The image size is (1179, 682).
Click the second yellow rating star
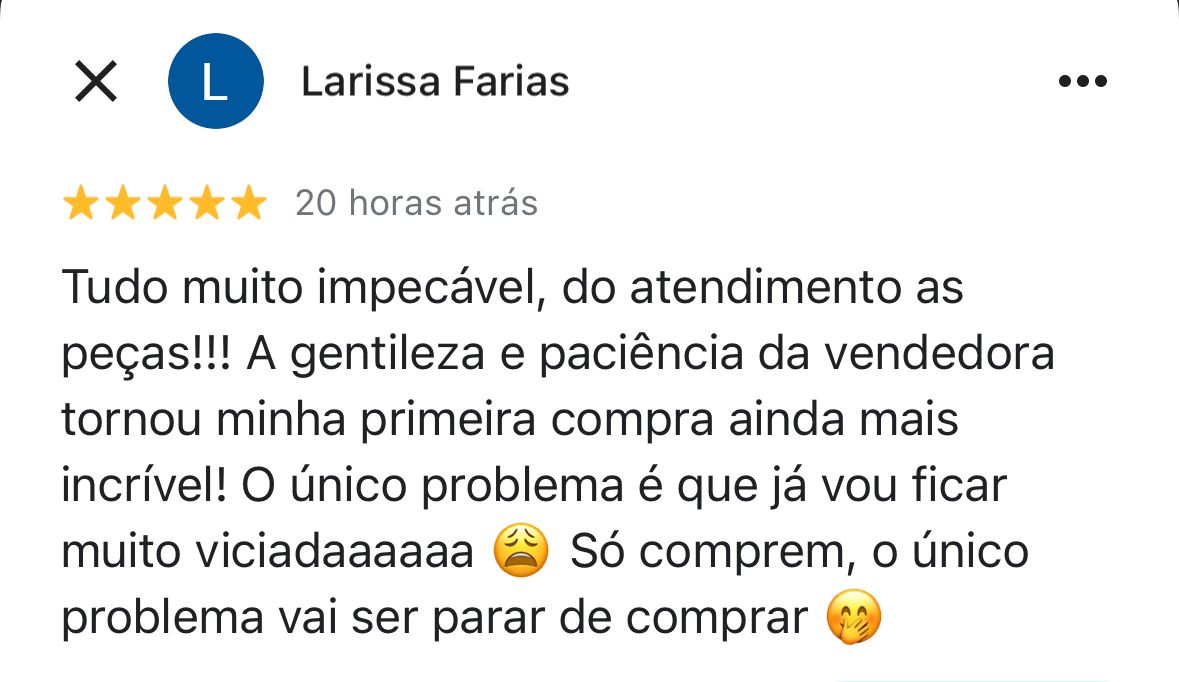coord(122,204)
